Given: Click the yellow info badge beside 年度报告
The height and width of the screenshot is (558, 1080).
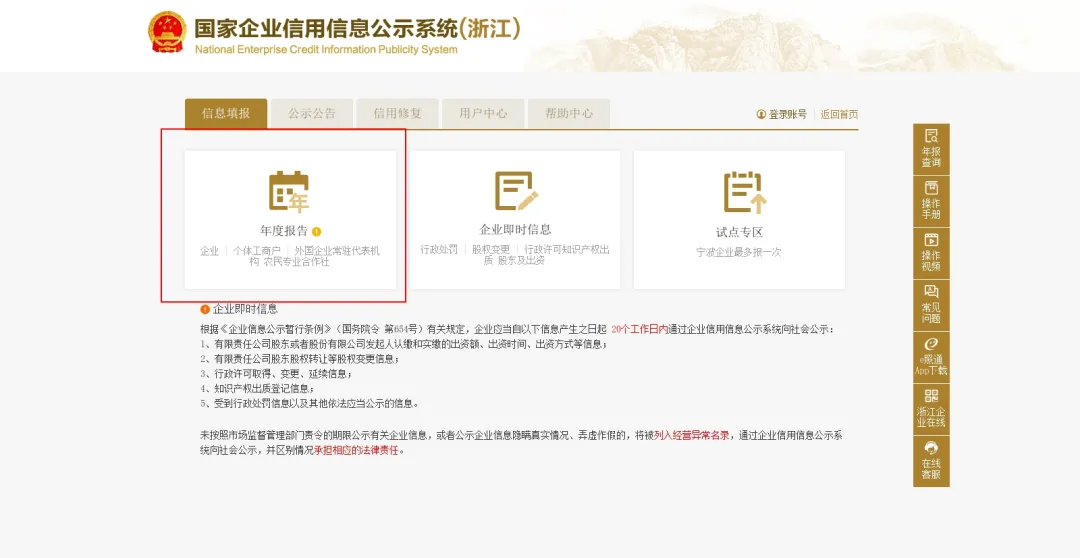Looking at the screenshot, I should (316, 232).
